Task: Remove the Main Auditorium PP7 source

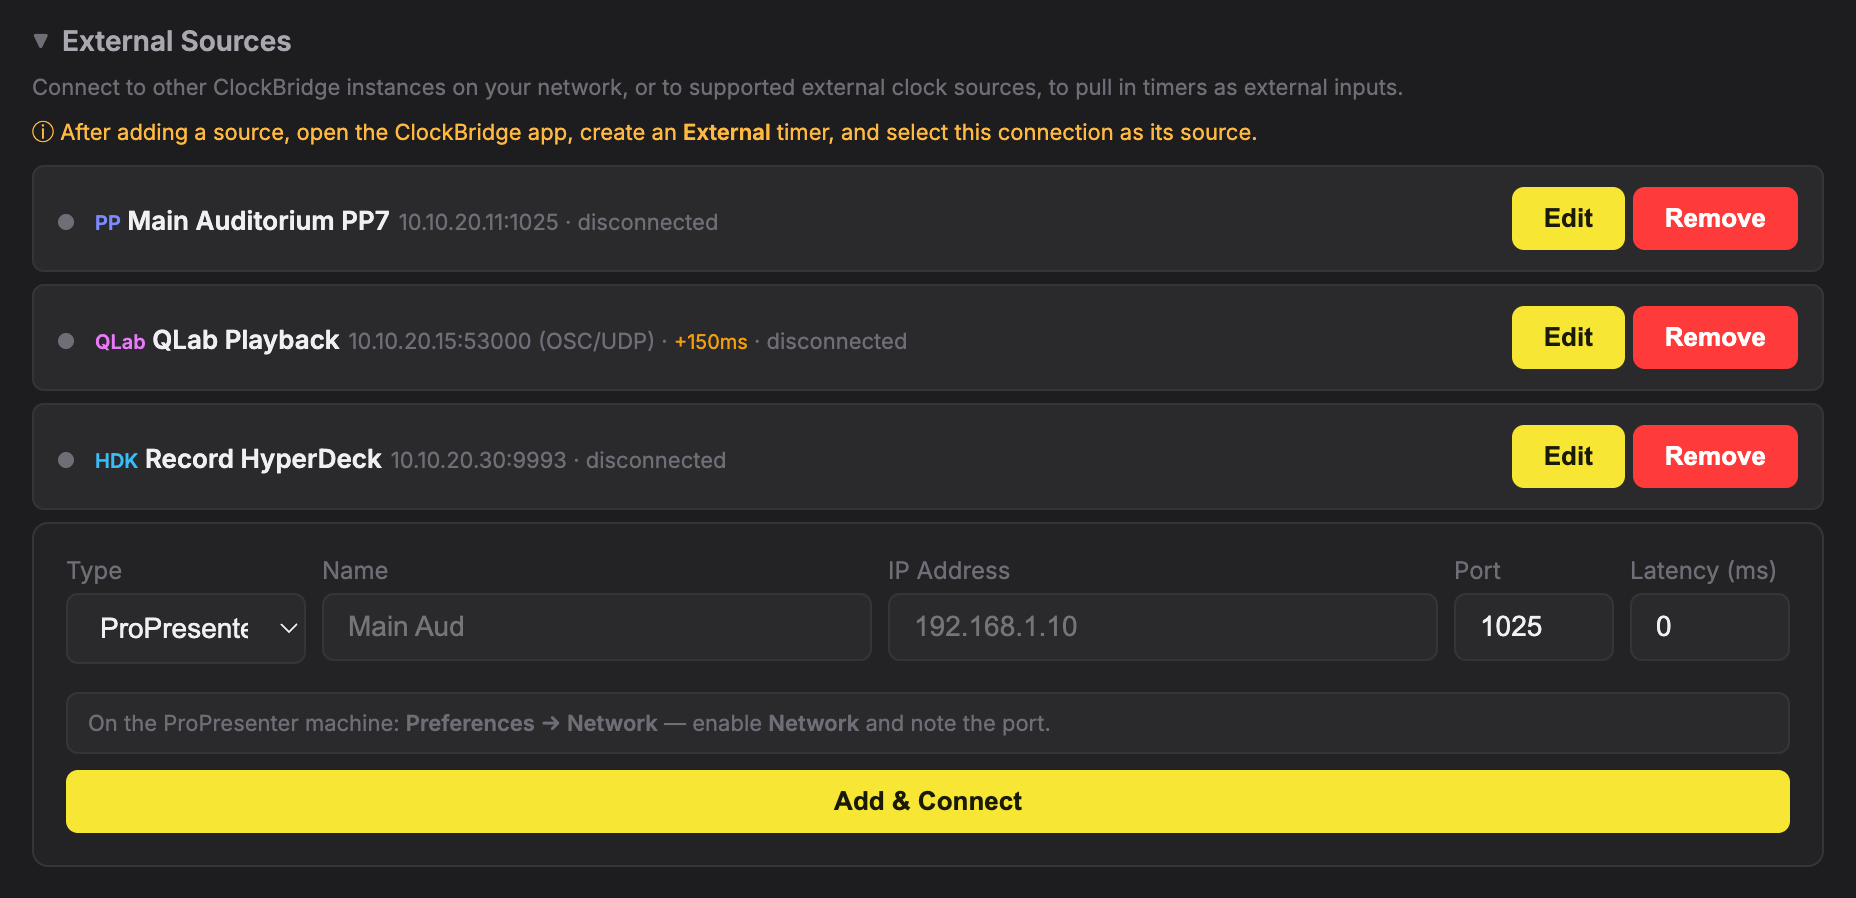Action: click(1715, 218)
